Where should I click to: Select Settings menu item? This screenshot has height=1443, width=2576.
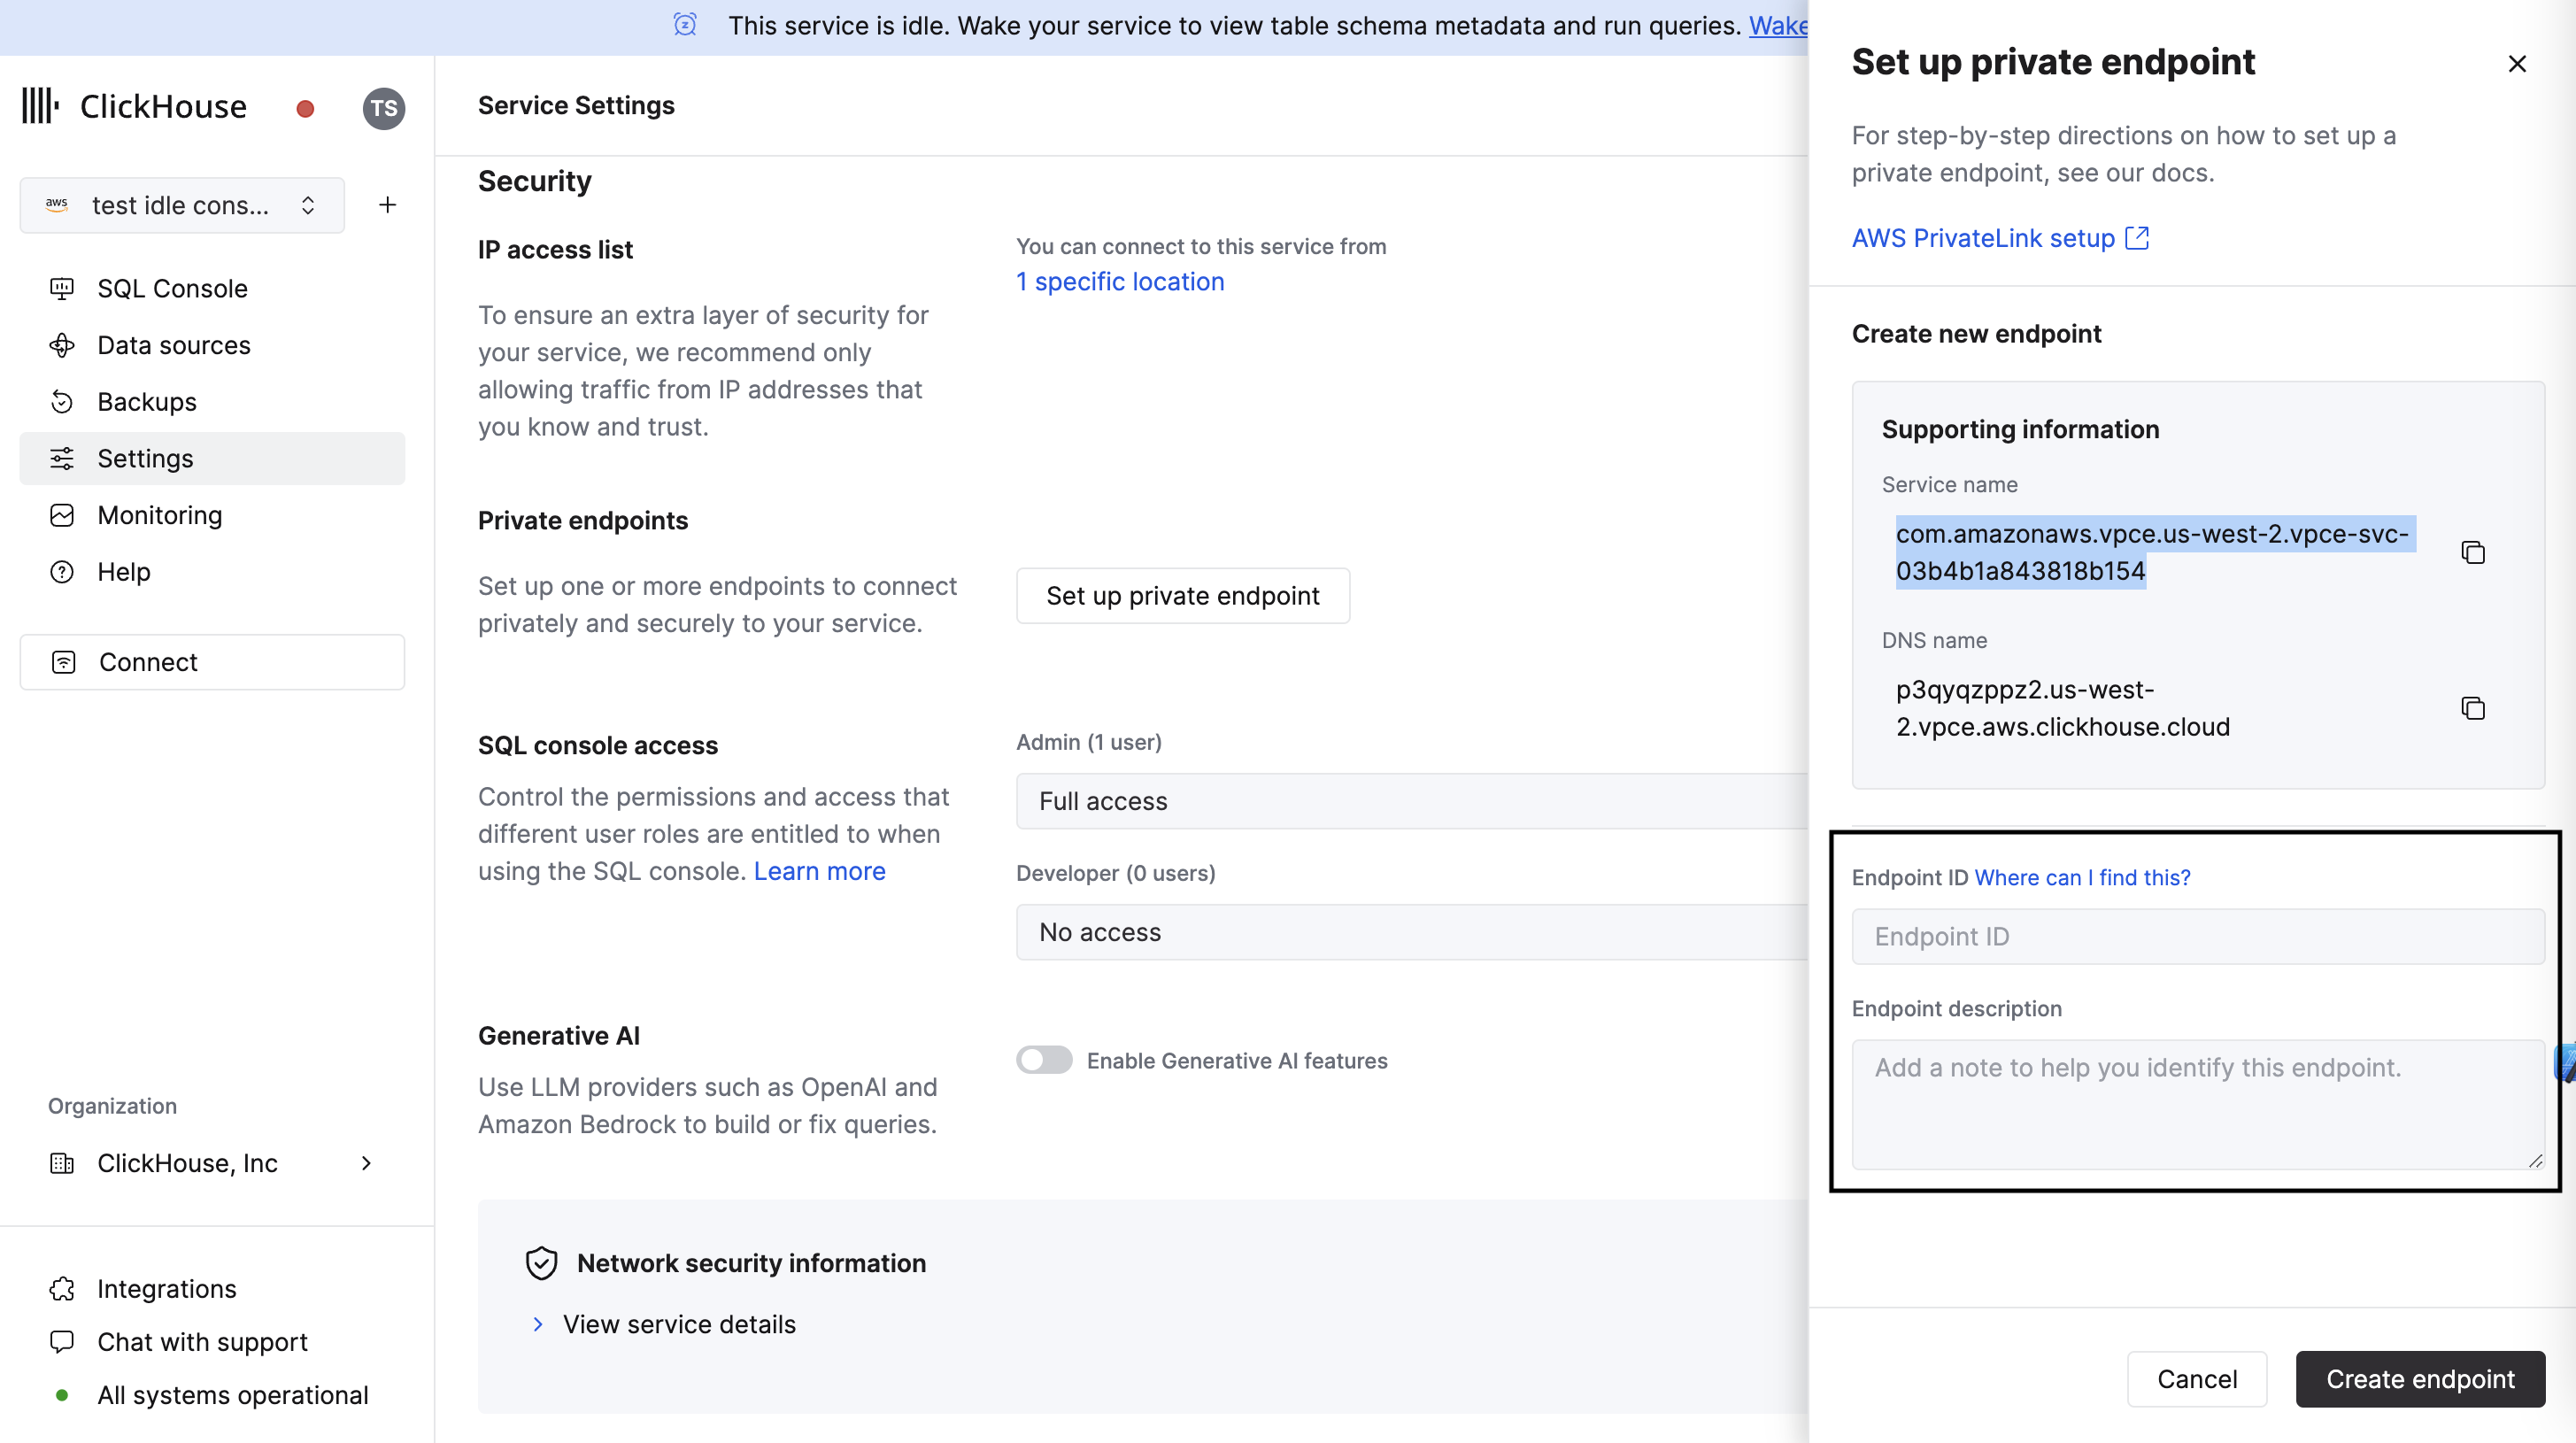coord(145,458)
